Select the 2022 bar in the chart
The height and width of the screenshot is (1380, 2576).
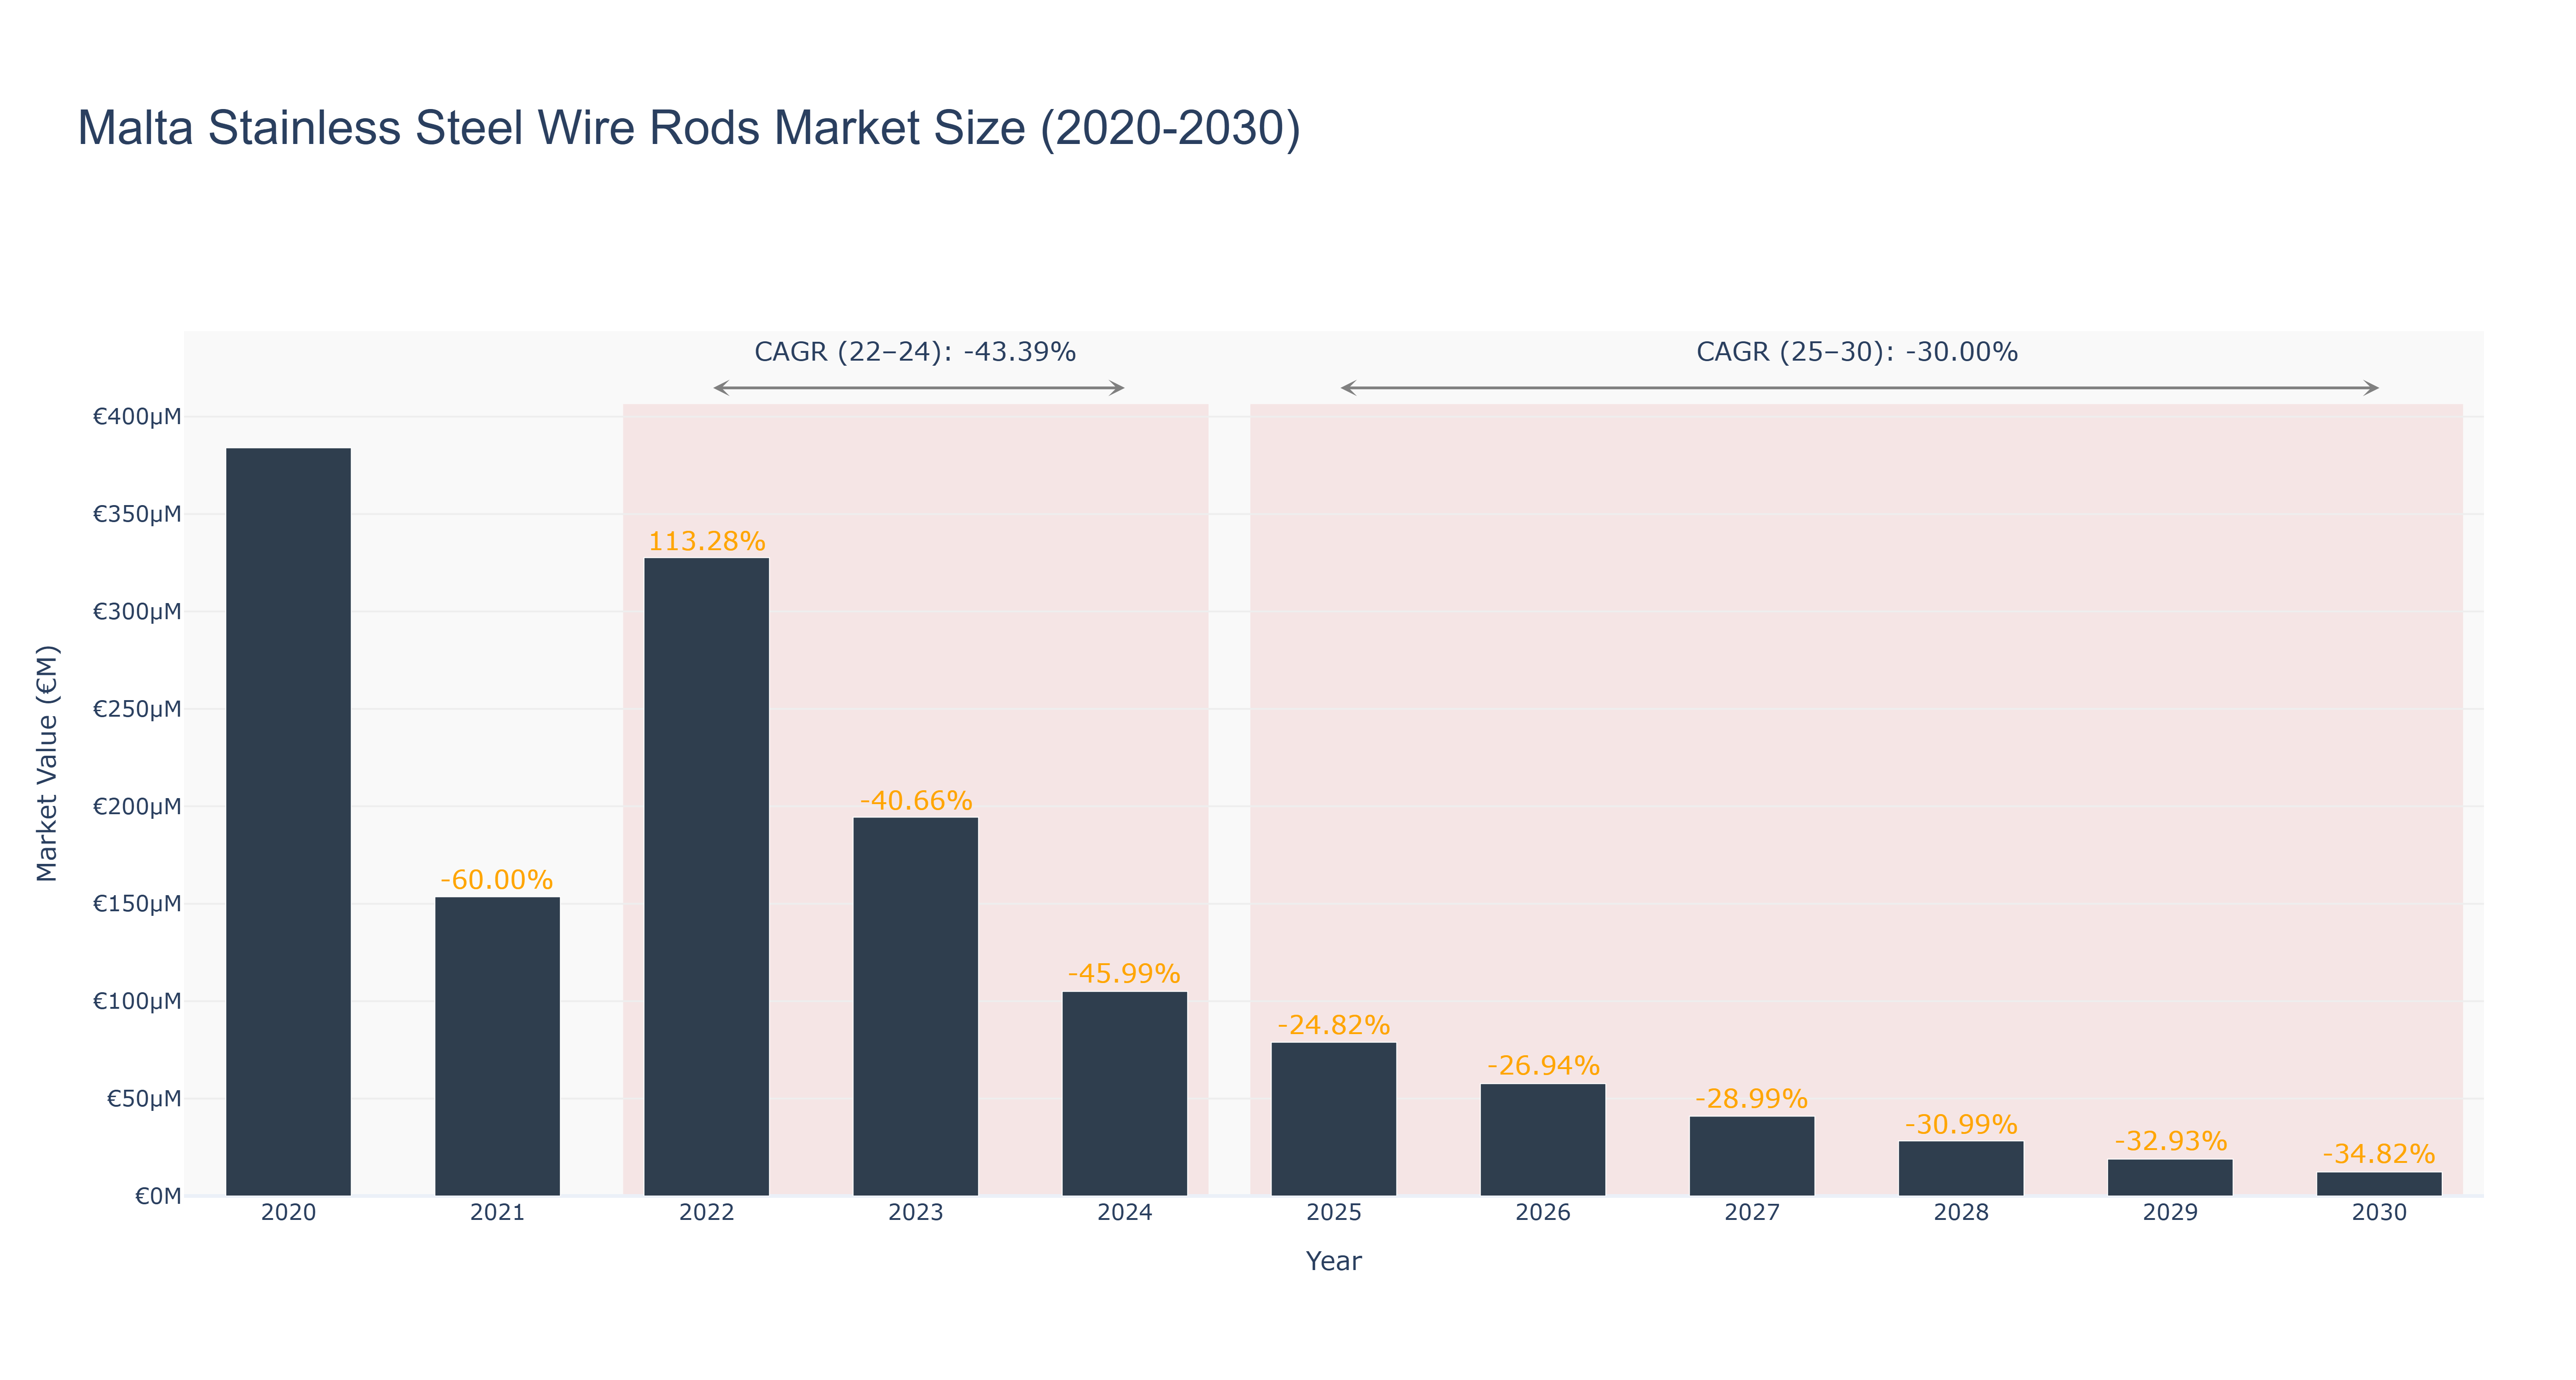[706, 877]
